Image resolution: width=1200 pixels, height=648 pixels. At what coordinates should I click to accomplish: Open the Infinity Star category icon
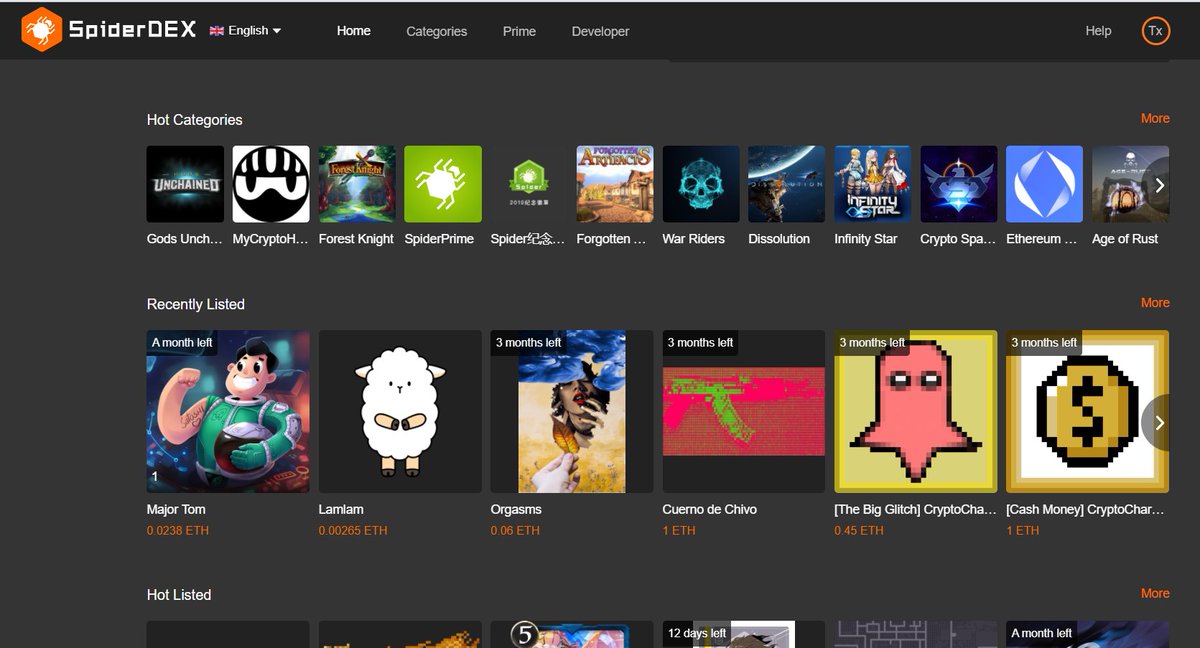[x=873, y=184]
